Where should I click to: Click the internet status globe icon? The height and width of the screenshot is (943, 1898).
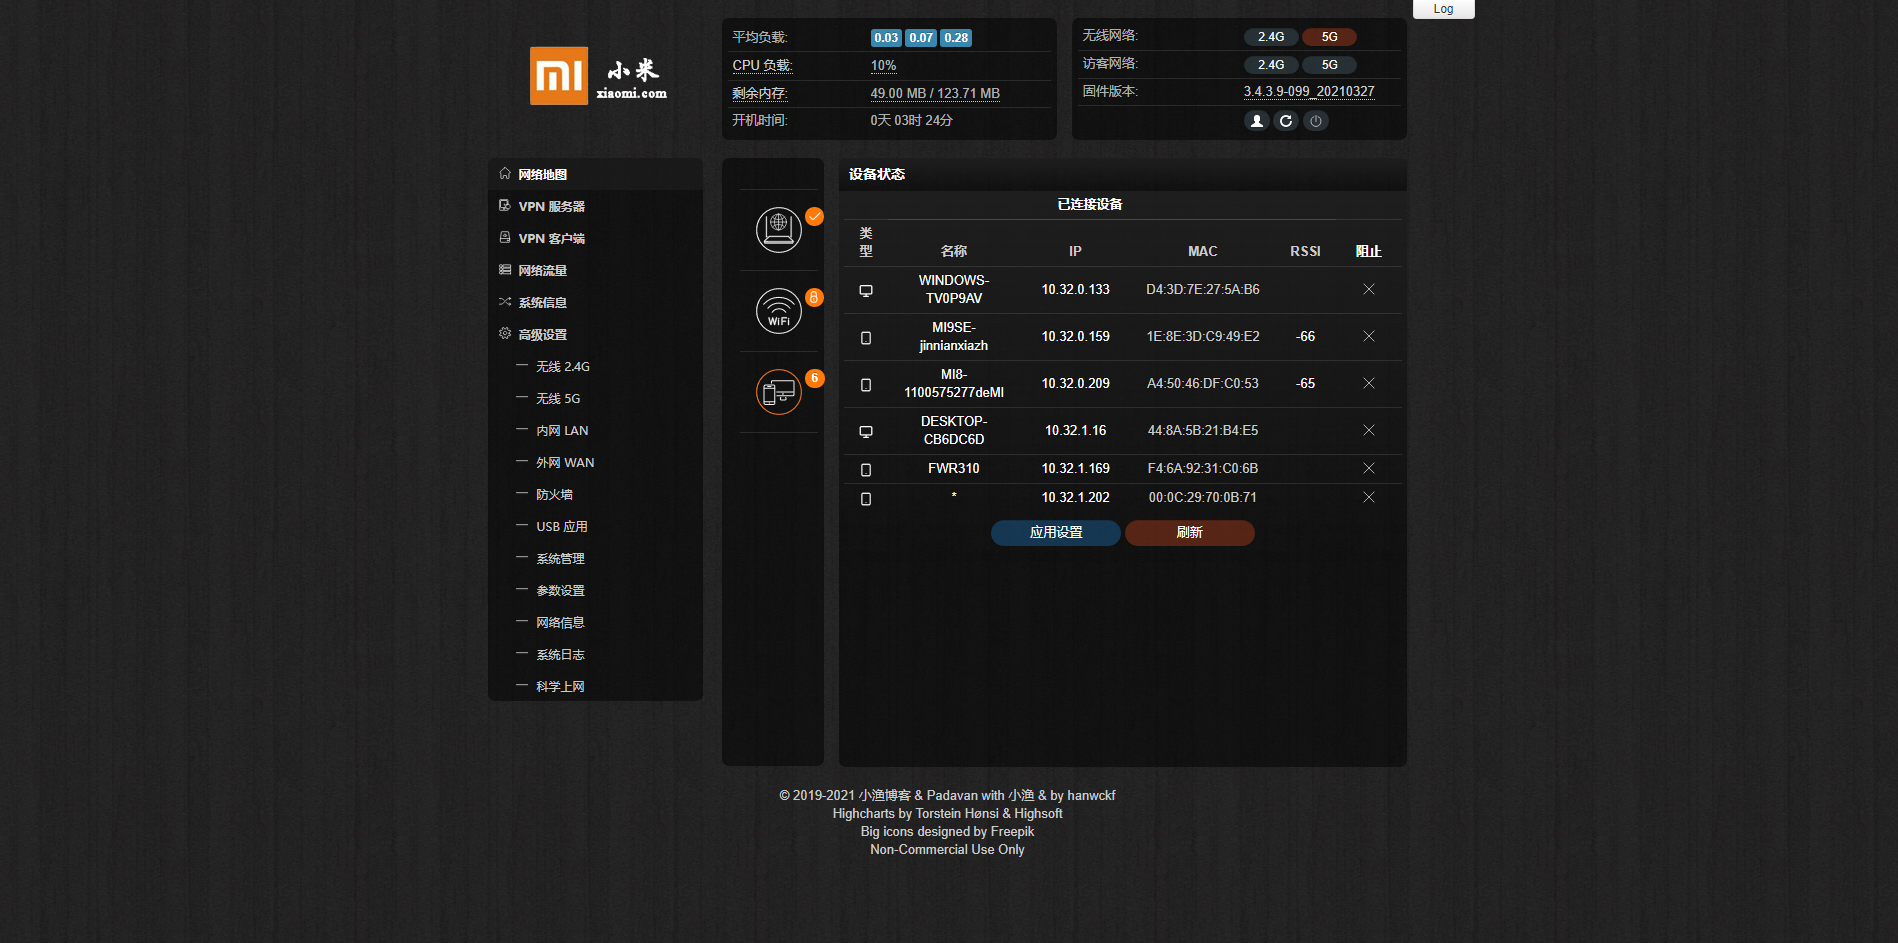pyautogui.click(x=779, y=230)
